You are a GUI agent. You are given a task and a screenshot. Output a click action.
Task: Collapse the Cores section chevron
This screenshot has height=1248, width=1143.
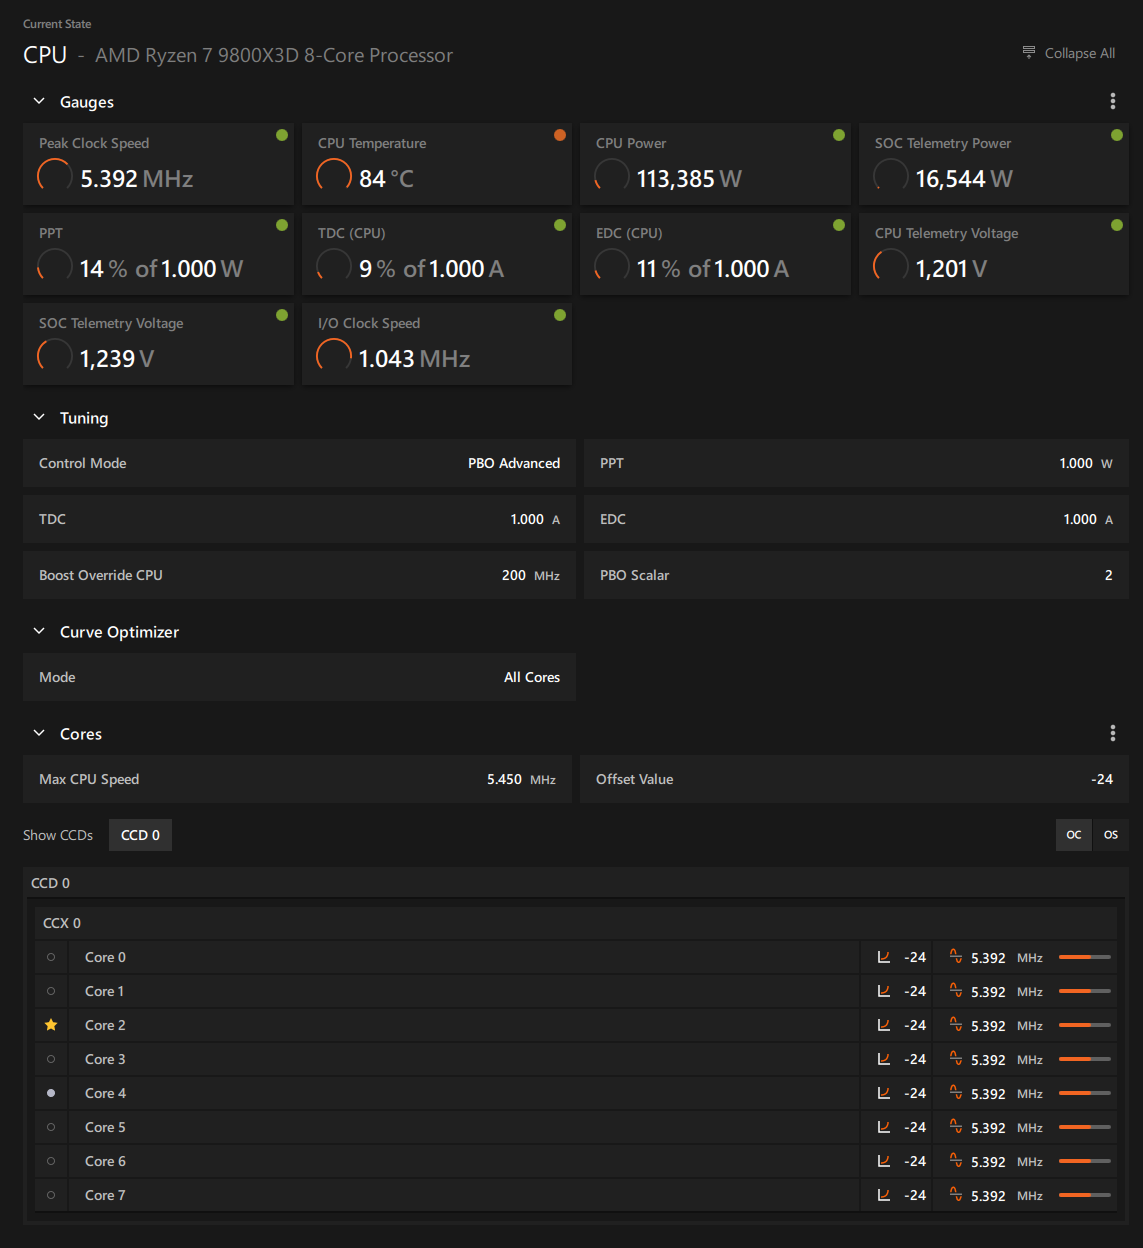click(x=39, y=733)
